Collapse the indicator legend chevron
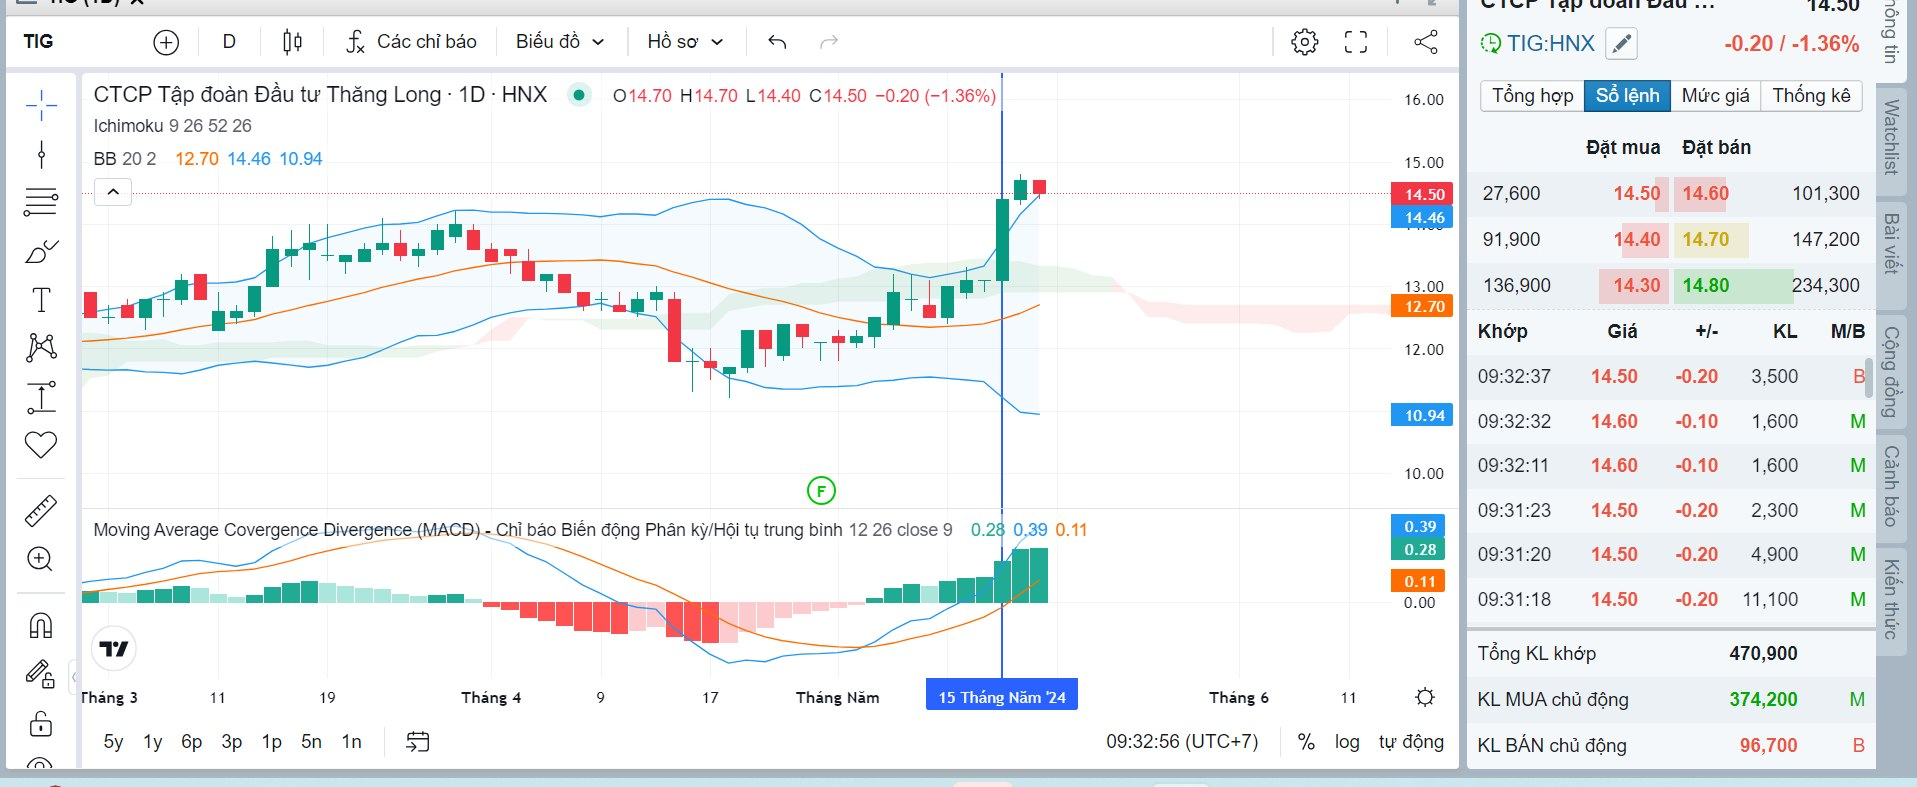Image resolution: width=1917 pixels, height=787 pixels. (x=113, y=192)
